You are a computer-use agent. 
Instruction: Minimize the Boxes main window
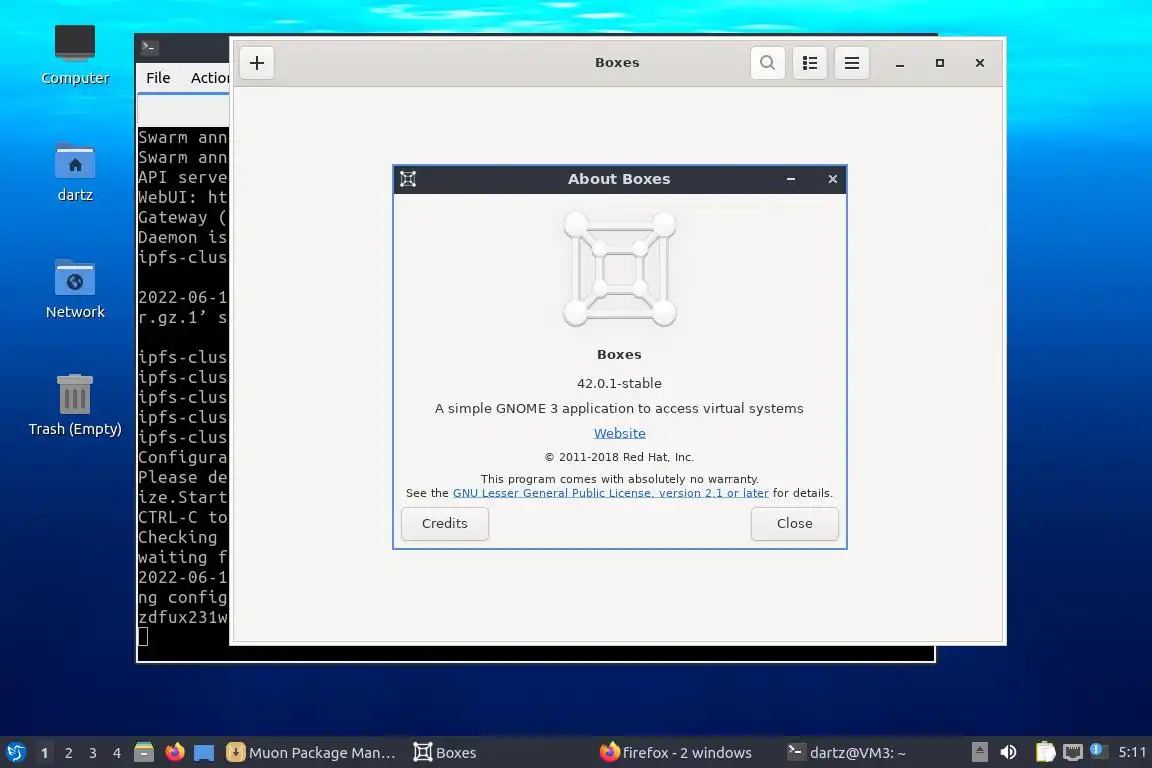point(899,63)
